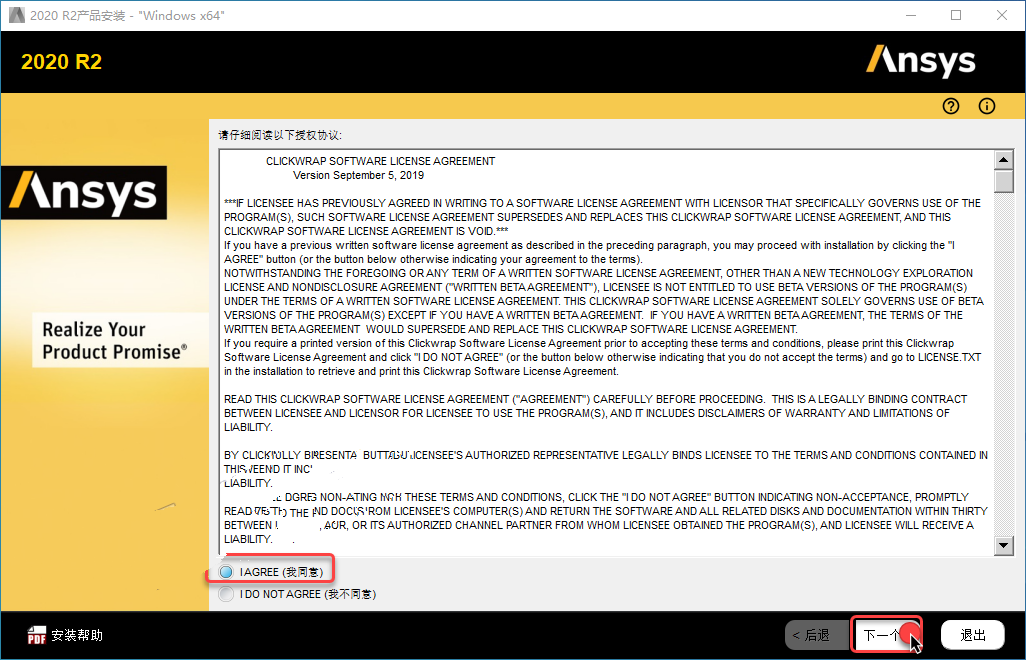1026x660 pixels.
Task: Click the installer title bar app icon
Action: pos(16,15)
